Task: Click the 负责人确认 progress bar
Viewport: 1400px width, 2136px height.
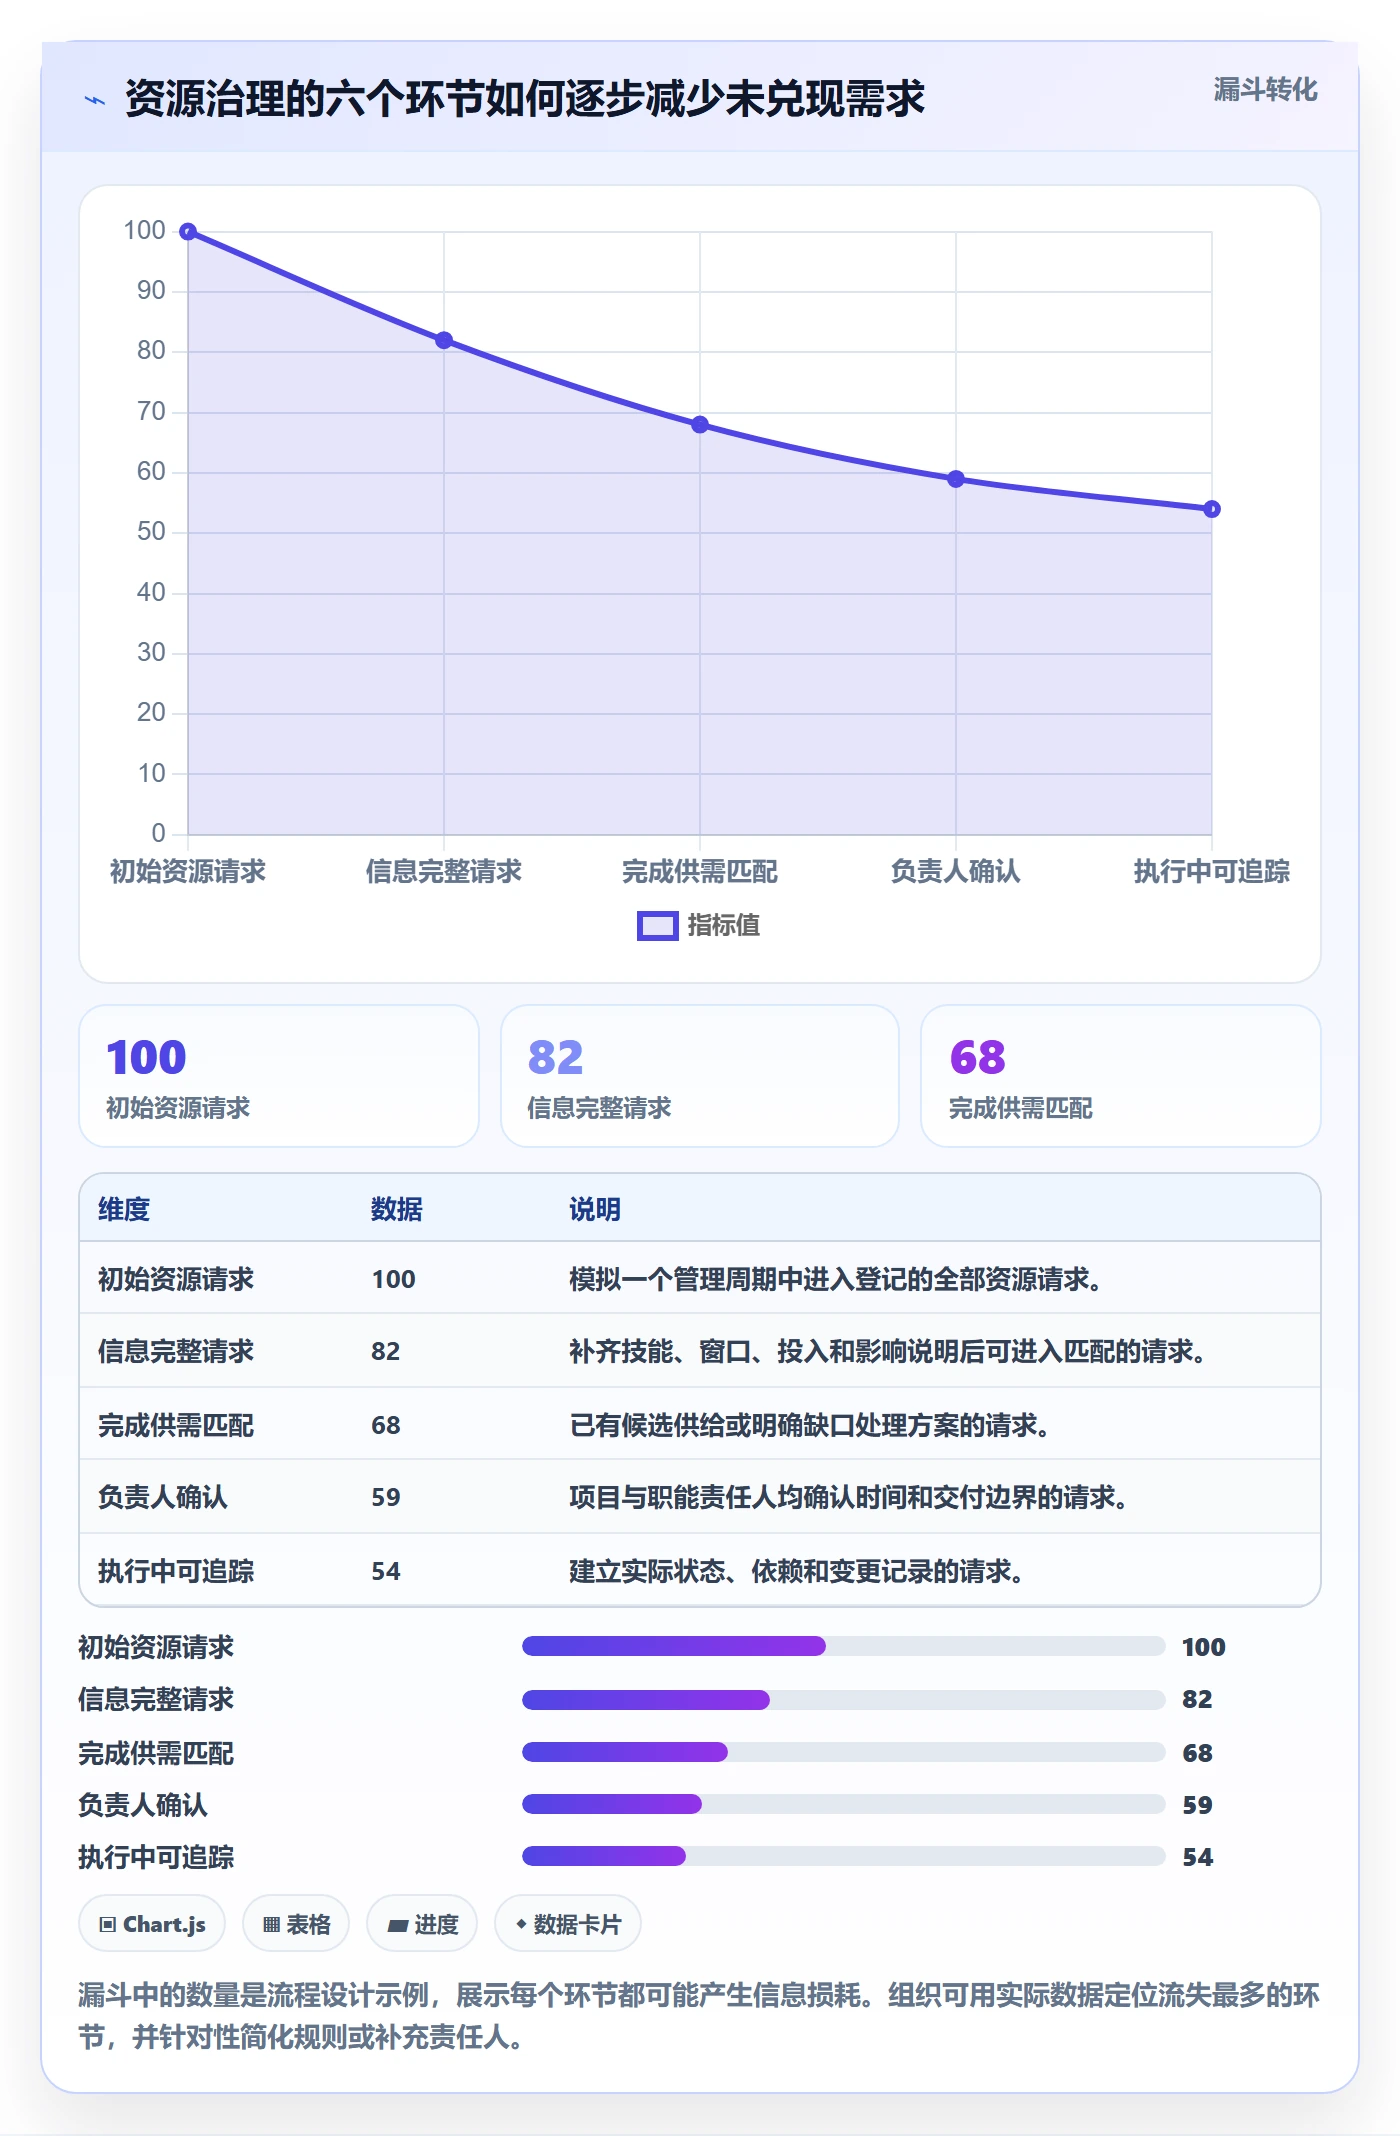Action: (x=843, y=1804)
